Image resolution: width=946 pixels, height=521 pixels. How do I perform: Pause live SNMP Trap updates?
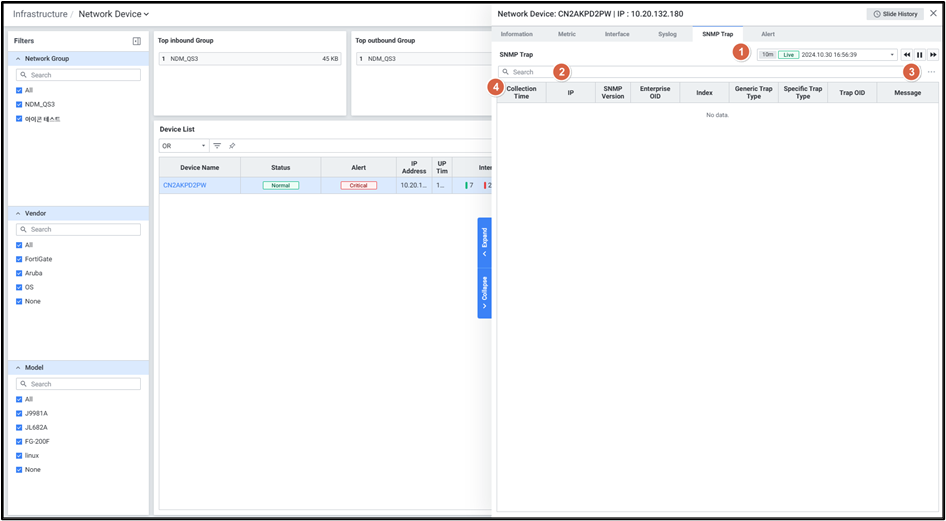[x=920, y=55]
